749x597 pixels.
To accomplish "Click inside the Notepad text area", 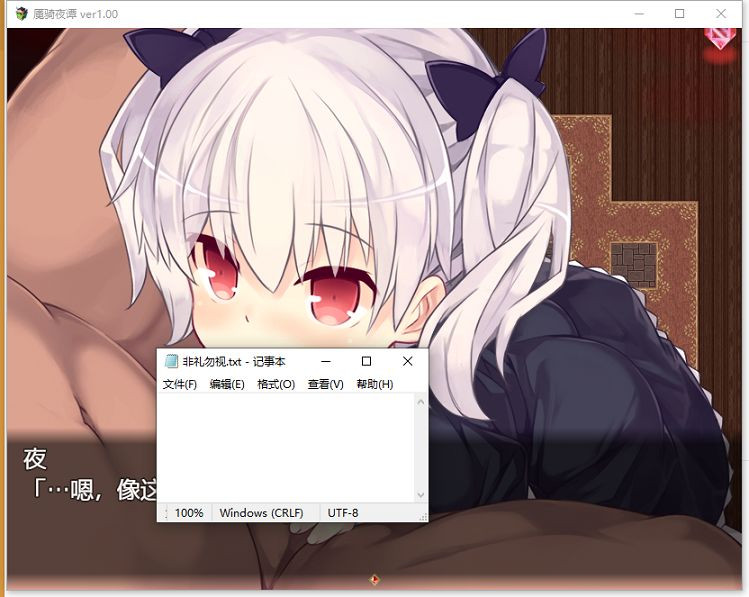I will click(287, 448).
